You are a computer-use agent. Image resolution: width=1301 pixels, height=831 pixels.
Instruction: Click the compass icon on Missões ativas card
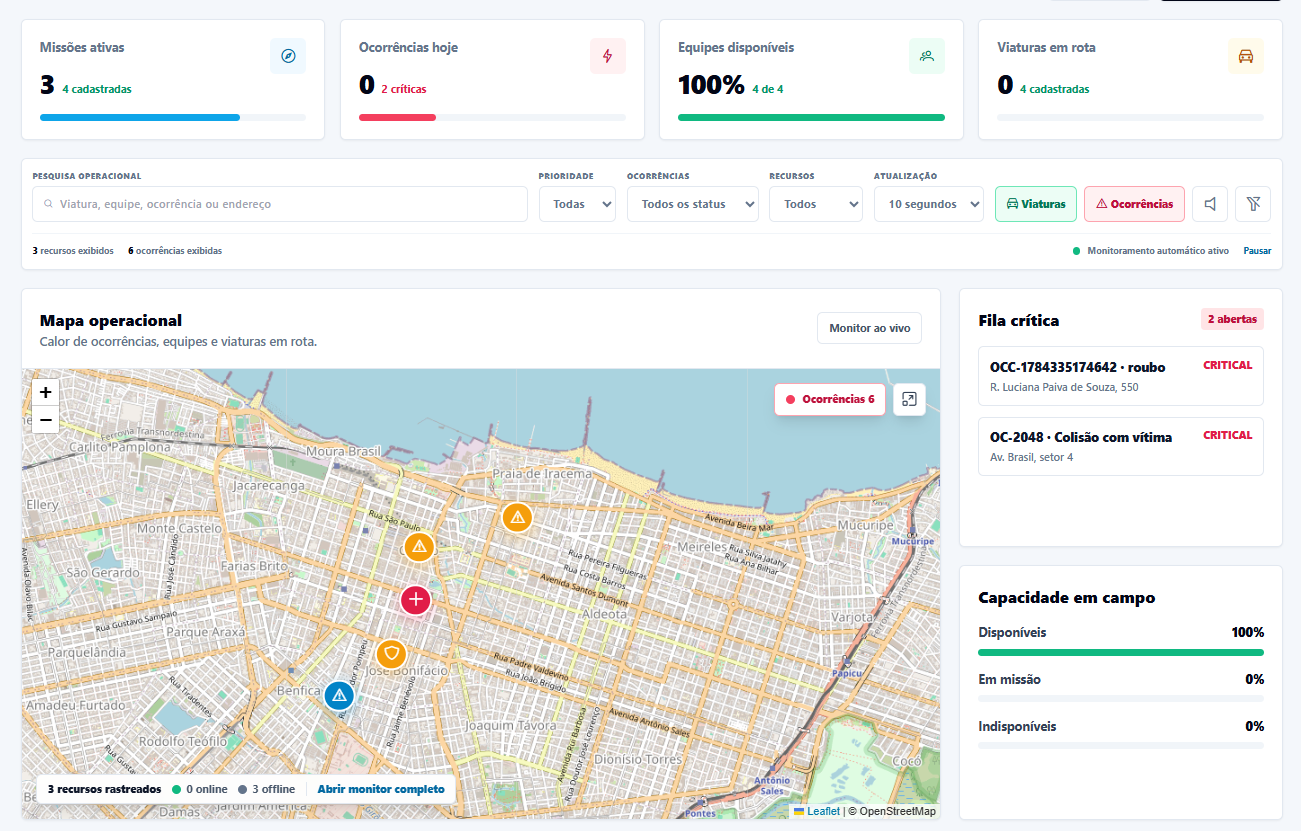tap(288, 56)
